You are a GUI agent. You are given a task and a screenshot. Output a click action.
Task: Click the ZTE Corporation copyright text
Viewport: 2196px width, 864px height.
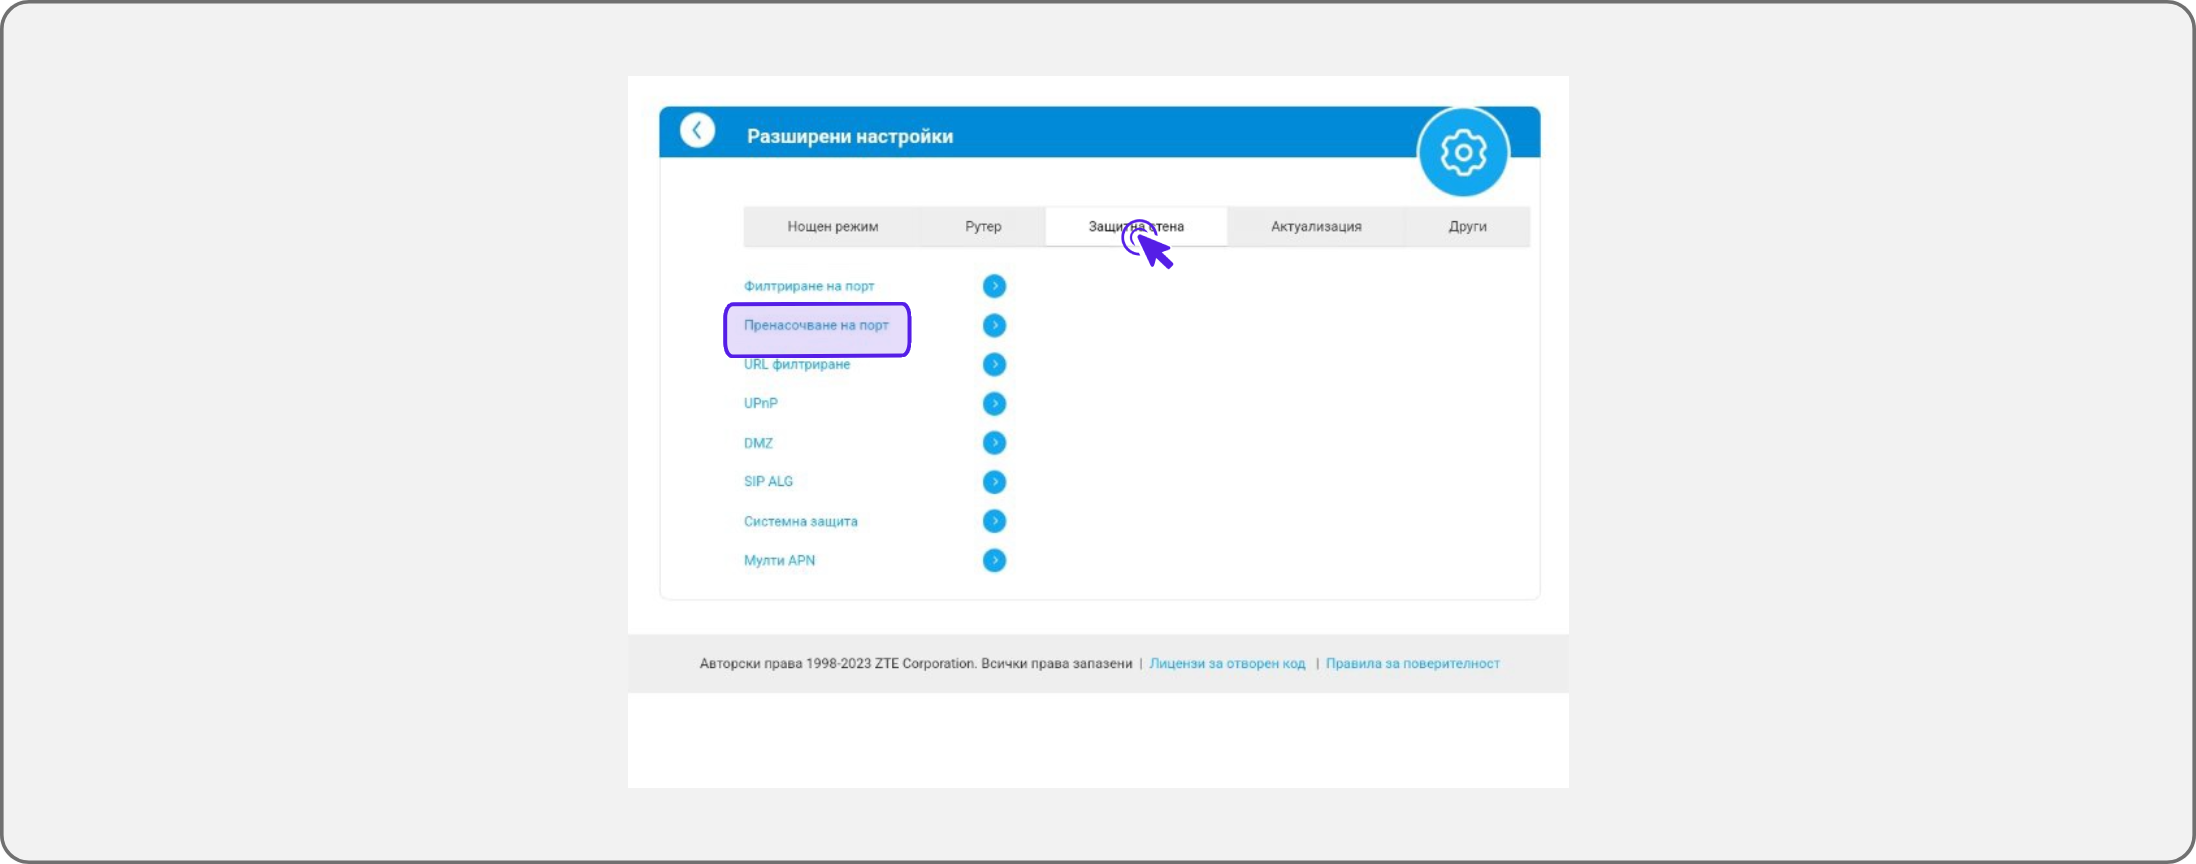[915, 663]
